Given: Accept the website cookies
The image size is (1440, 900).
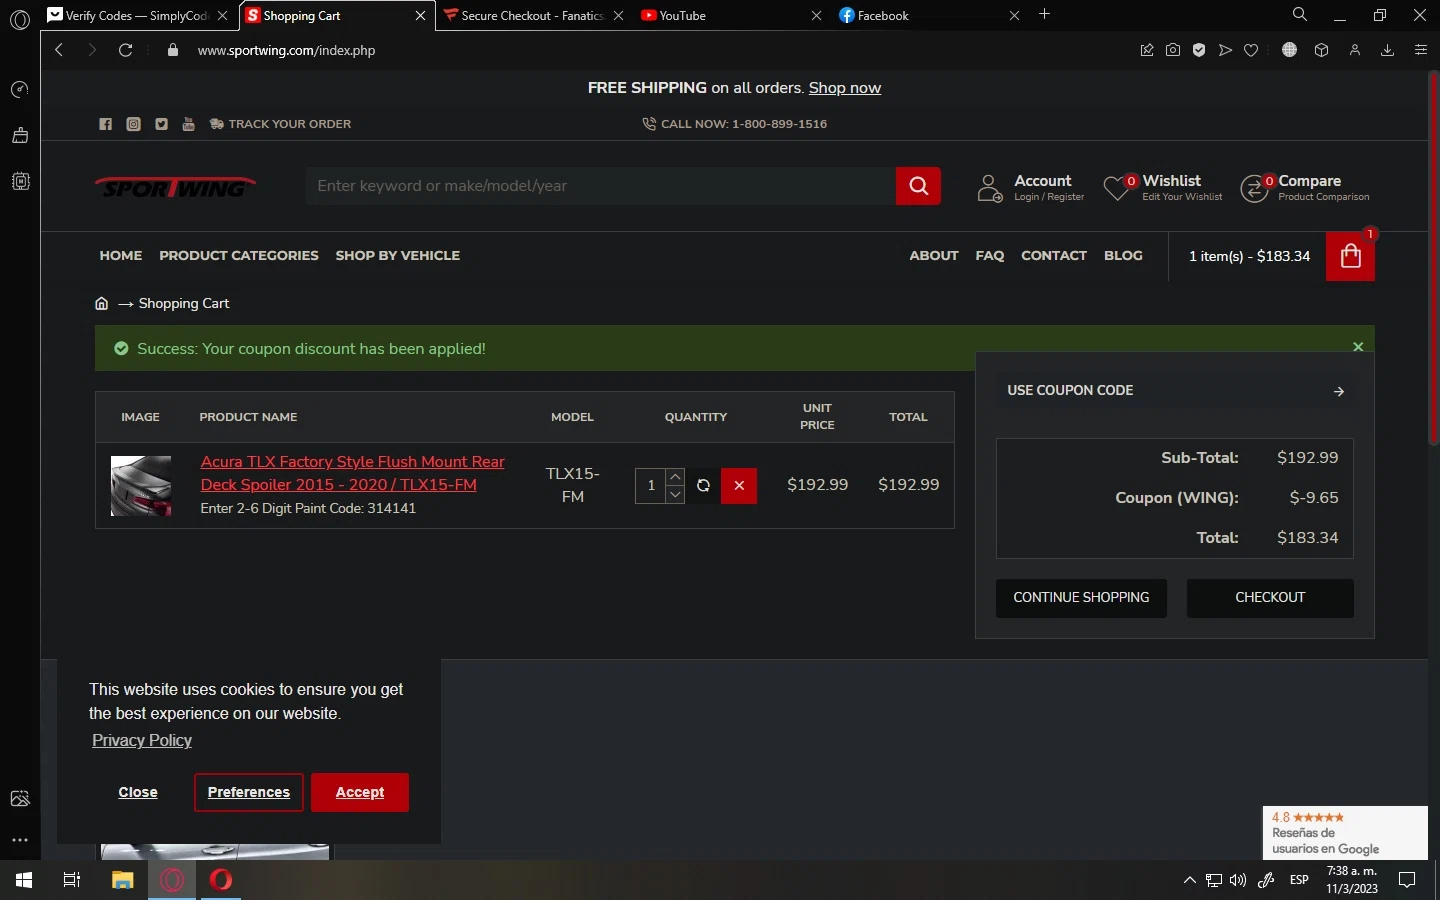Looking at the screenshot, I should pyautogui.click(x=360, y=792).
